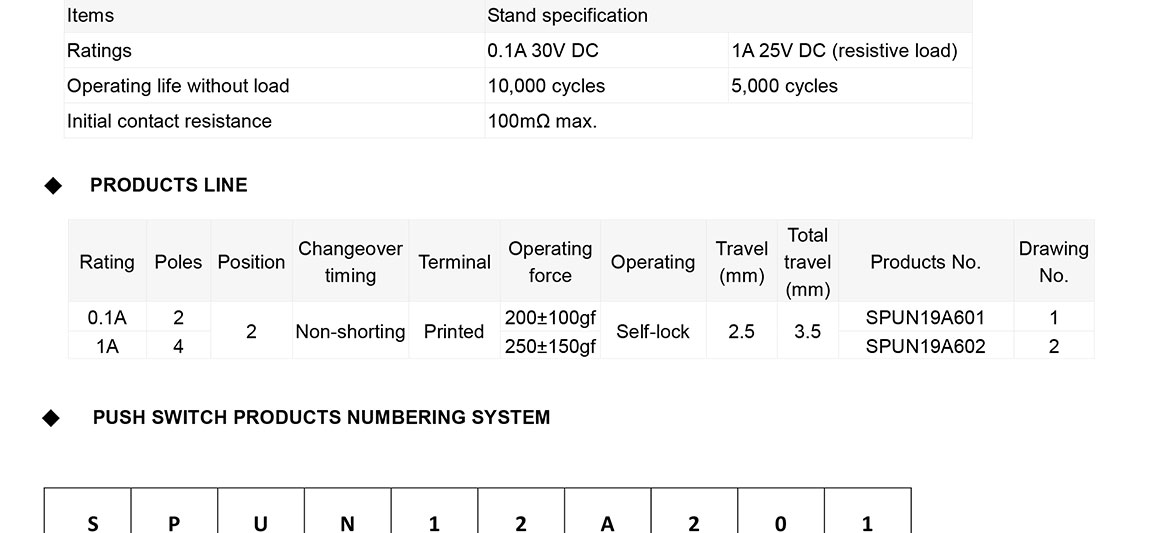Select the 10,000 cycles cell
Image resolution: width=1150 pixels, height=533 pixels.
click(546, 86)
